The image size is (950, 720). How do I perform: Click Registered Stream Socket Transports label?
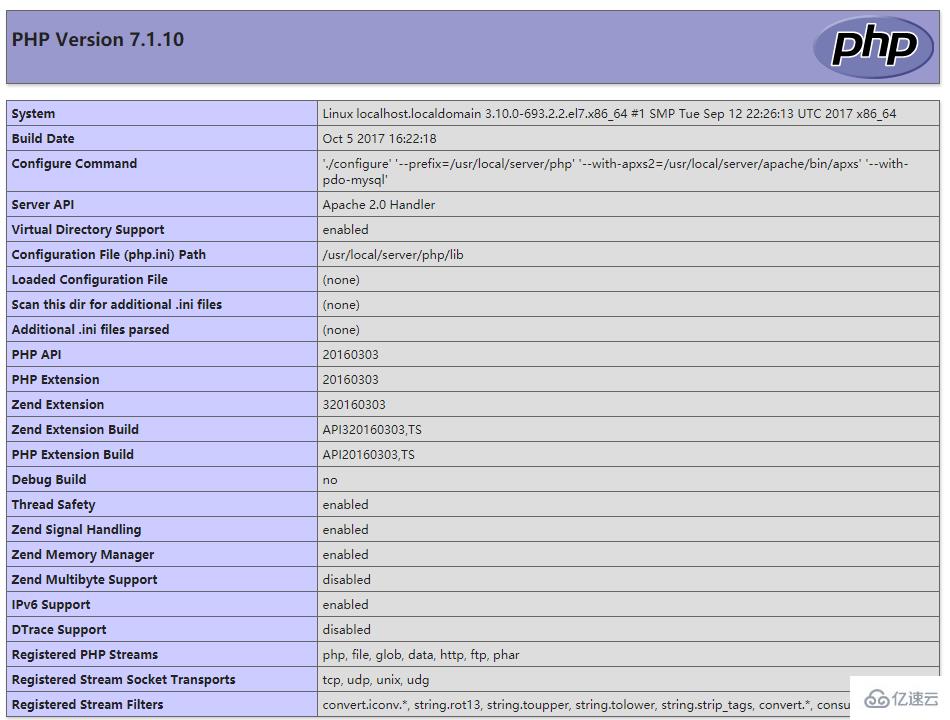click(x=124, y=679)
